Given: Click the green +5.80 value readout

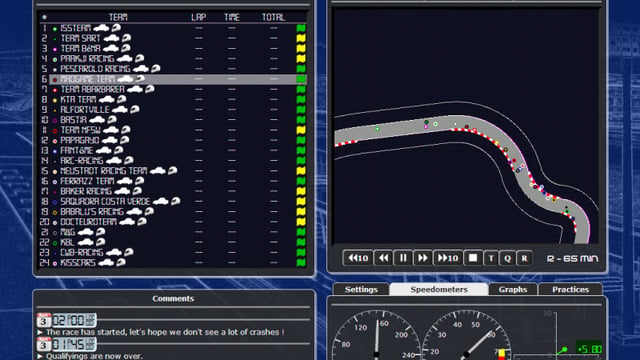Looking at the screenshot, I should [590, 349].
